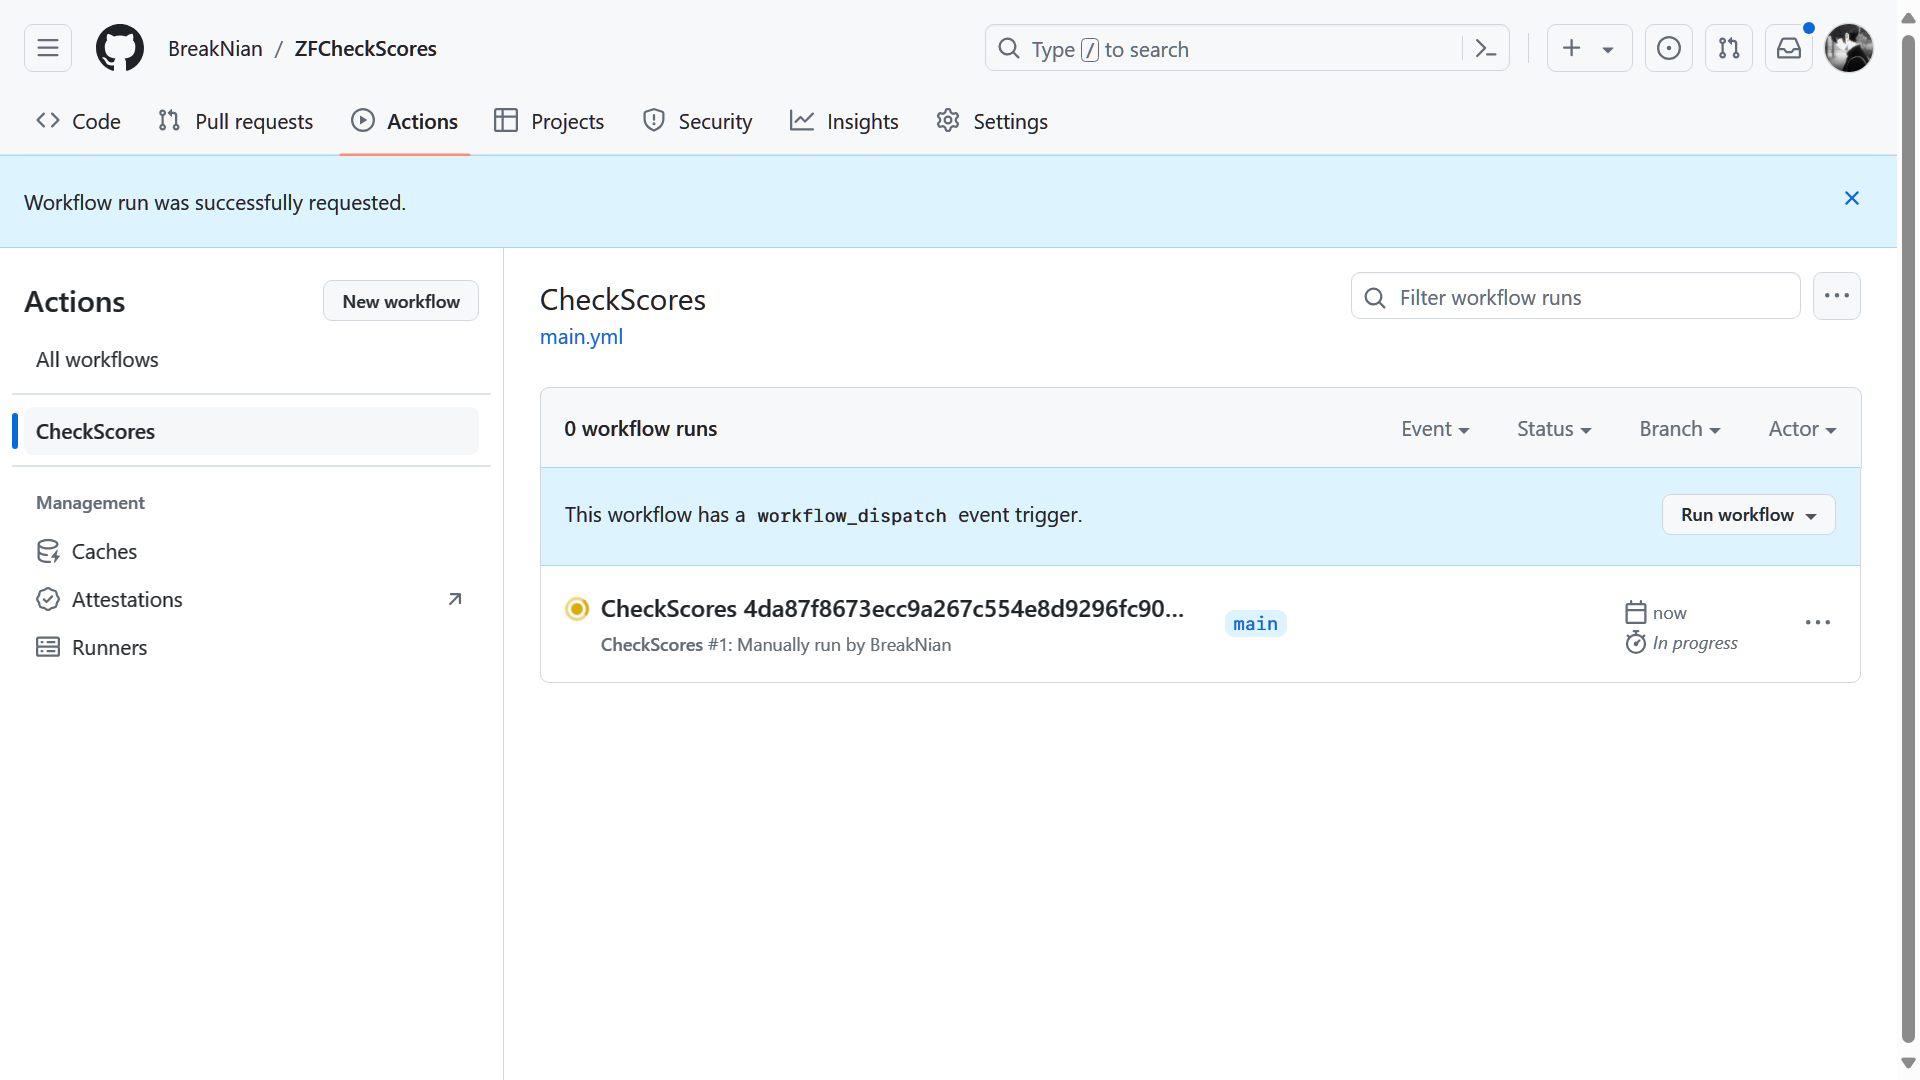Open the repository Settings tab

992,121
